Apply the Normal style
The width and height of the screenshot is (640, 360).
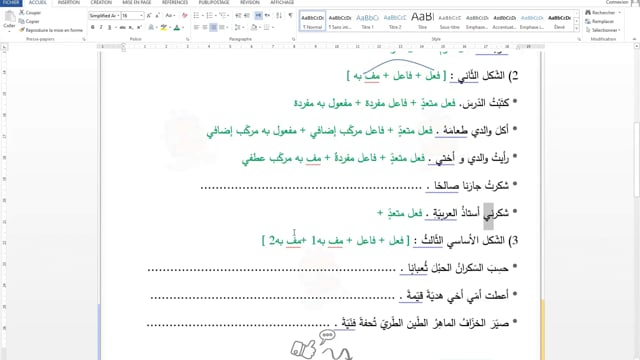pos(313,21)
